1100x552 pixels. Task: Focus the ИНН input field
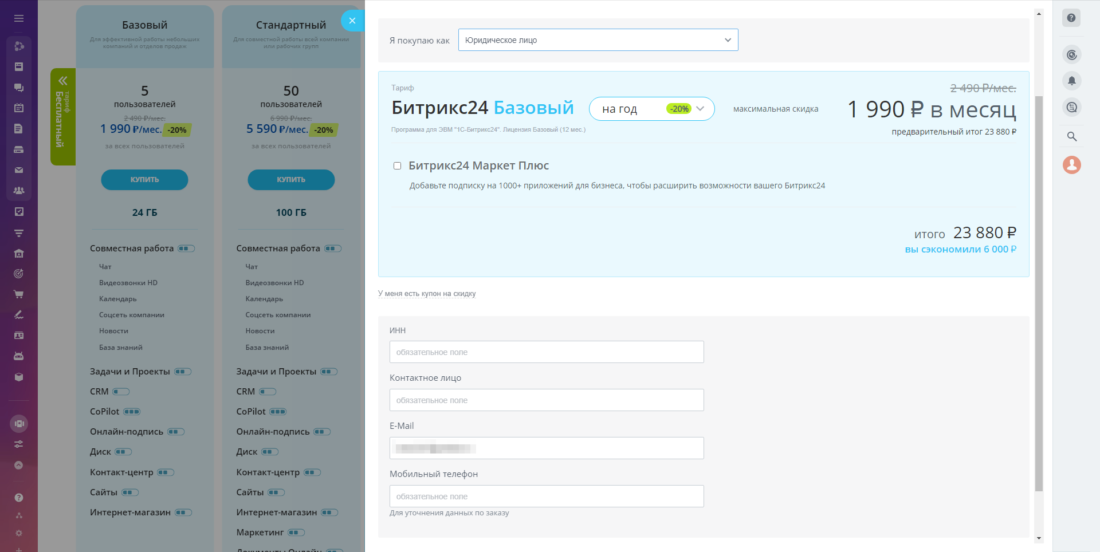pyautogui.click(x=546, y=352)
